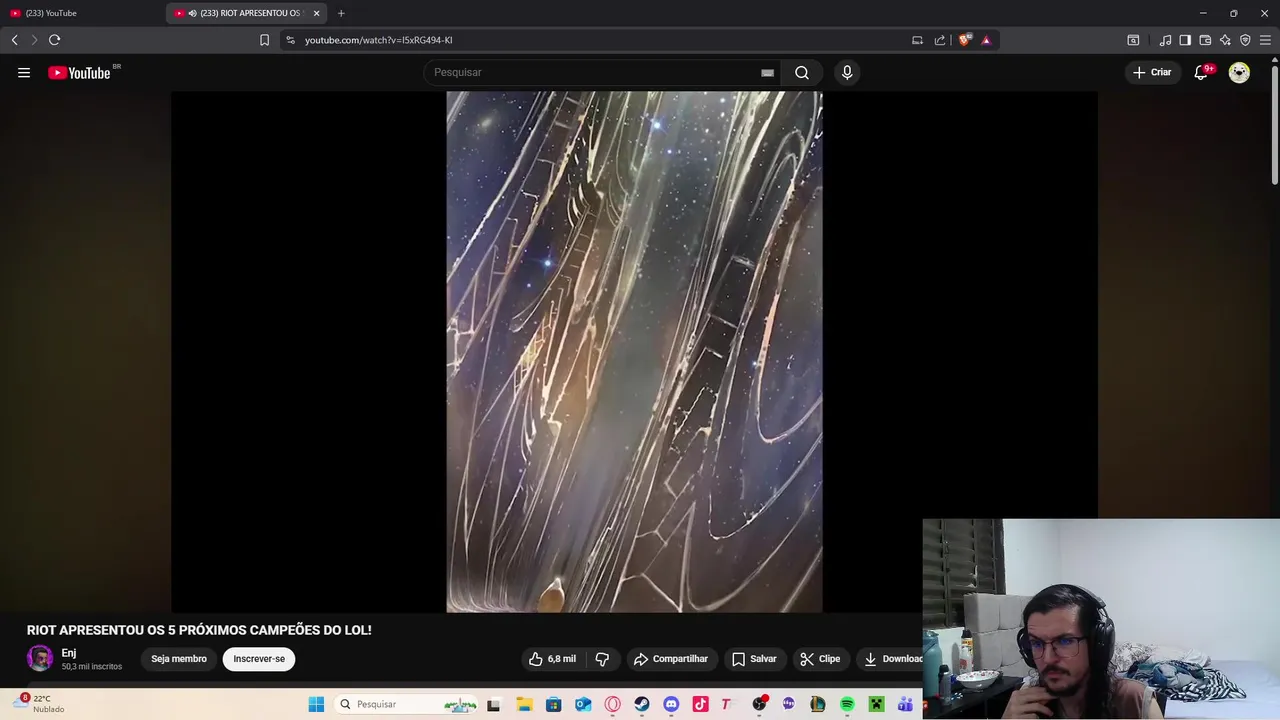Switch to the first (233) YouTube tab

(x=80, y=13)
